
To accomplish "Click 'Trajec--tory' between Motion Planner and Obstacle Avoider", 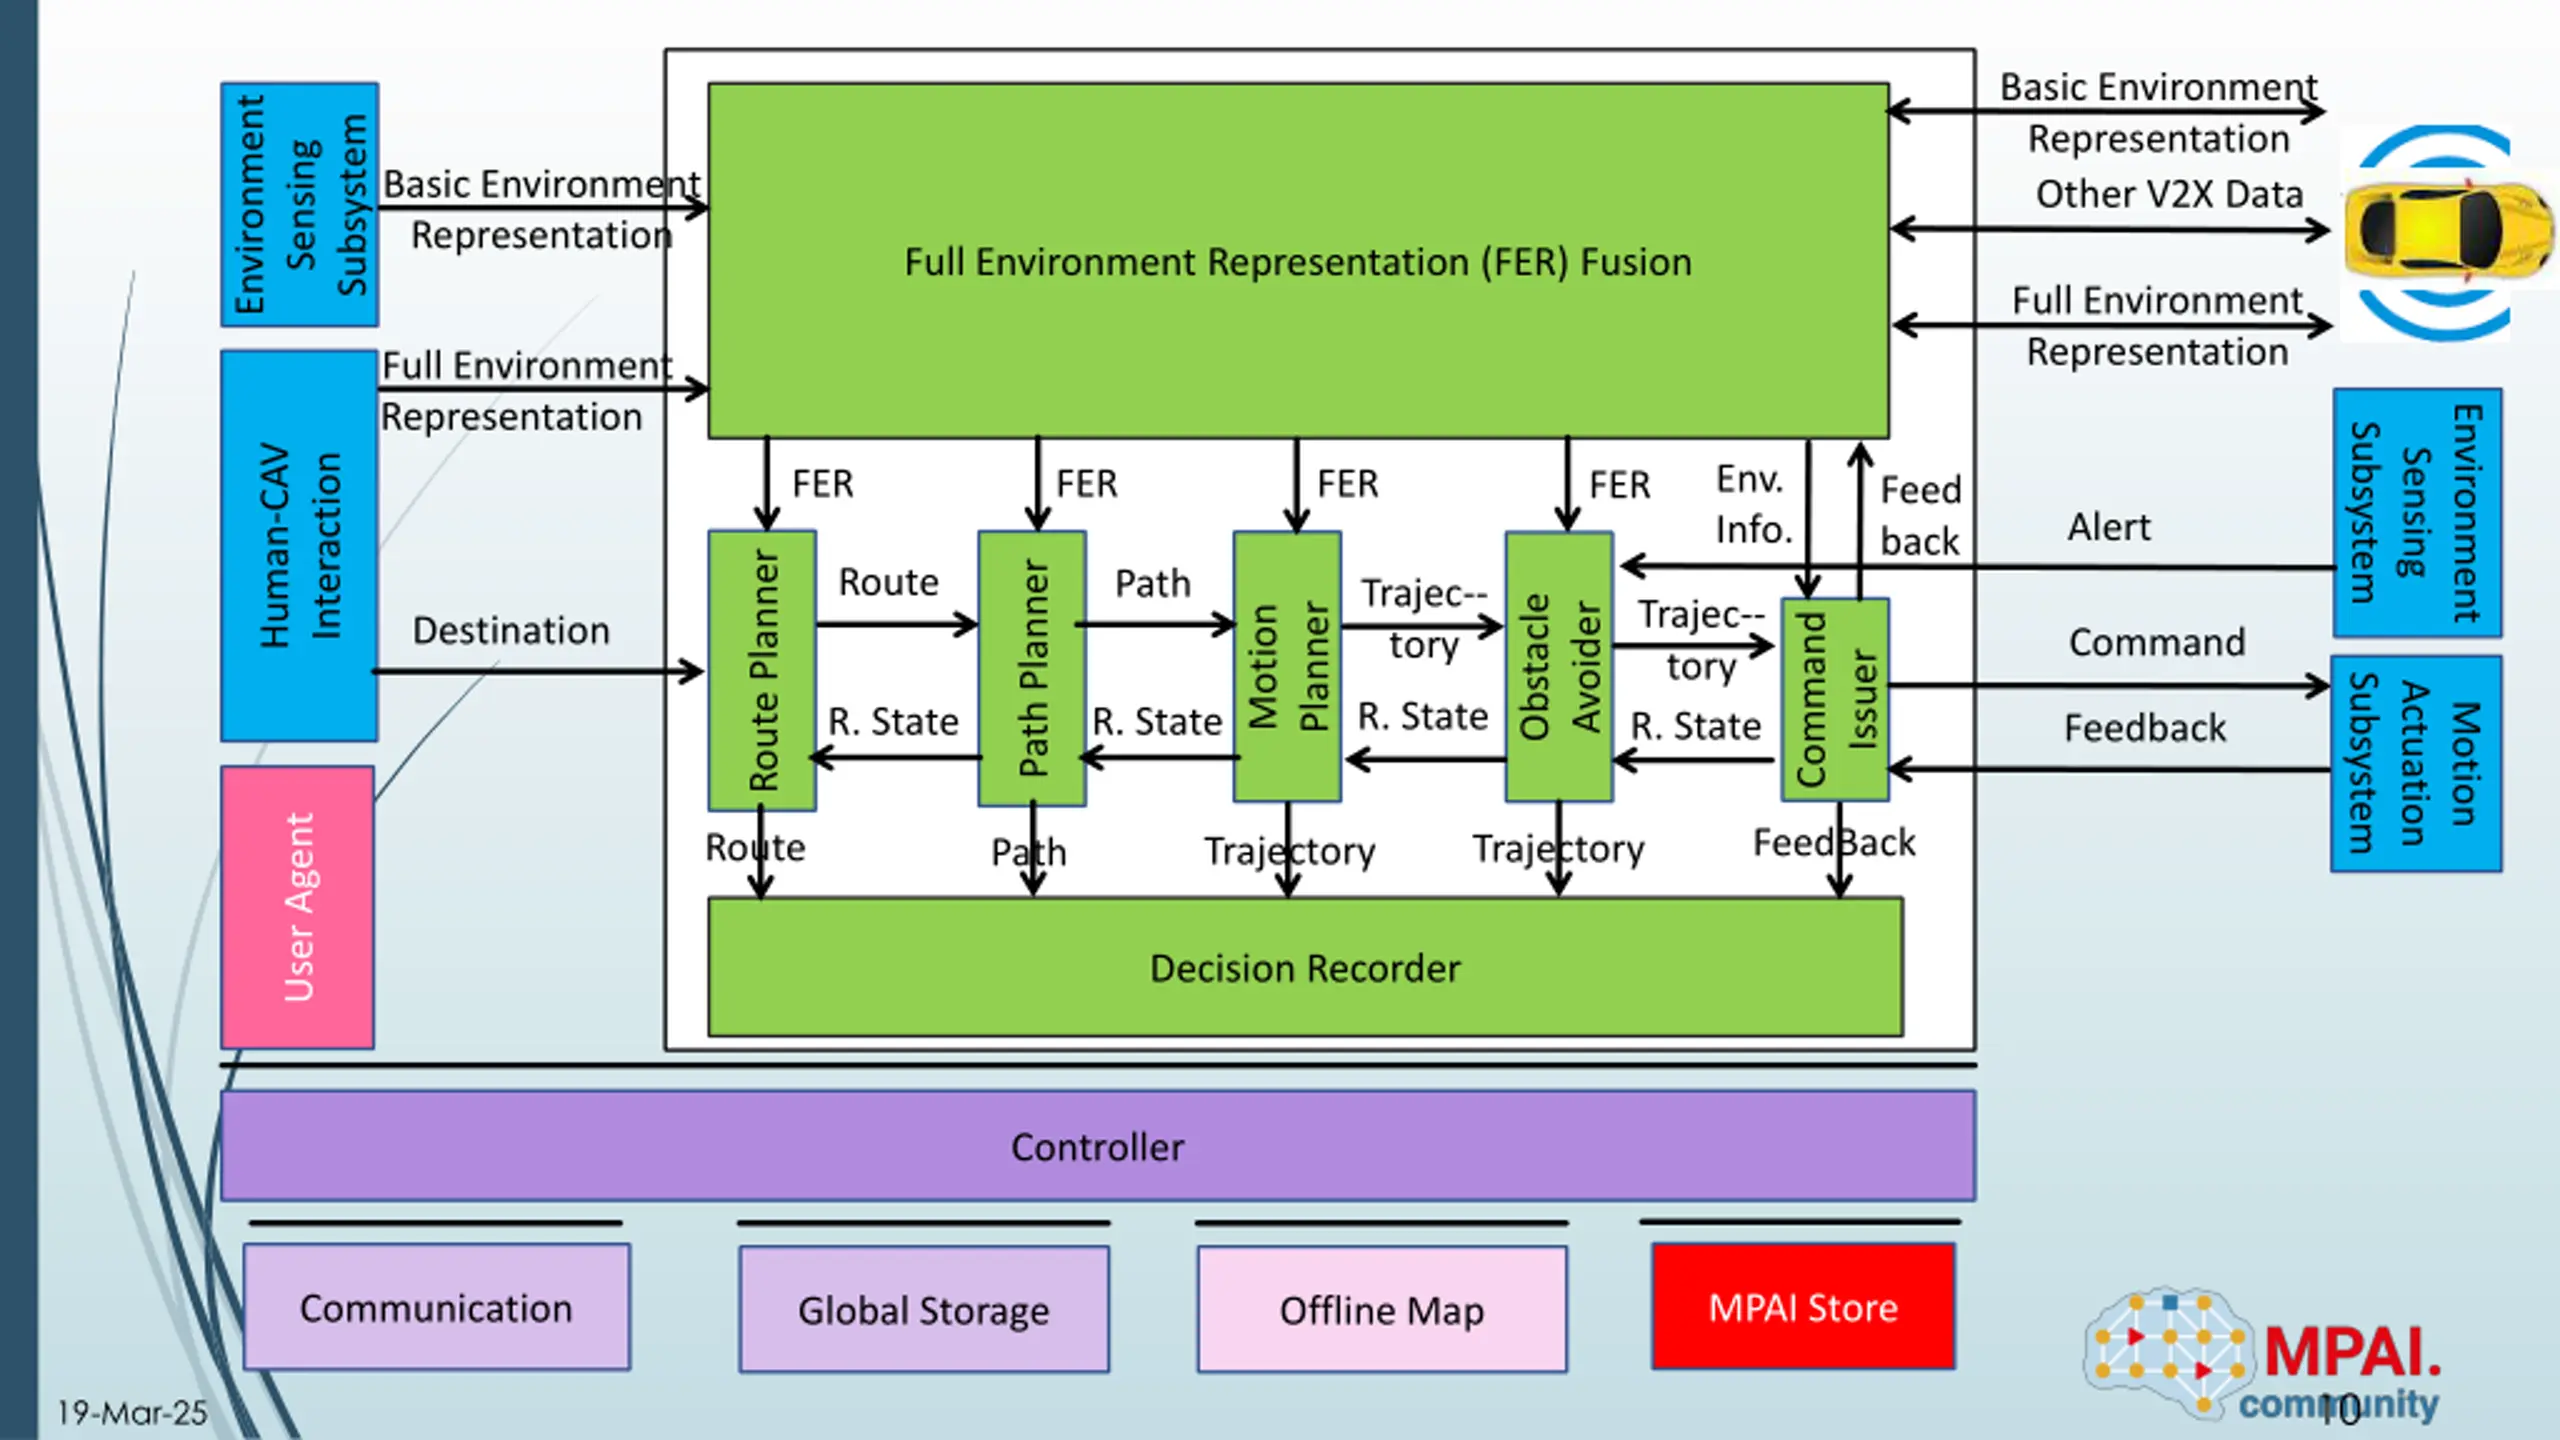I will (1424, 619).
